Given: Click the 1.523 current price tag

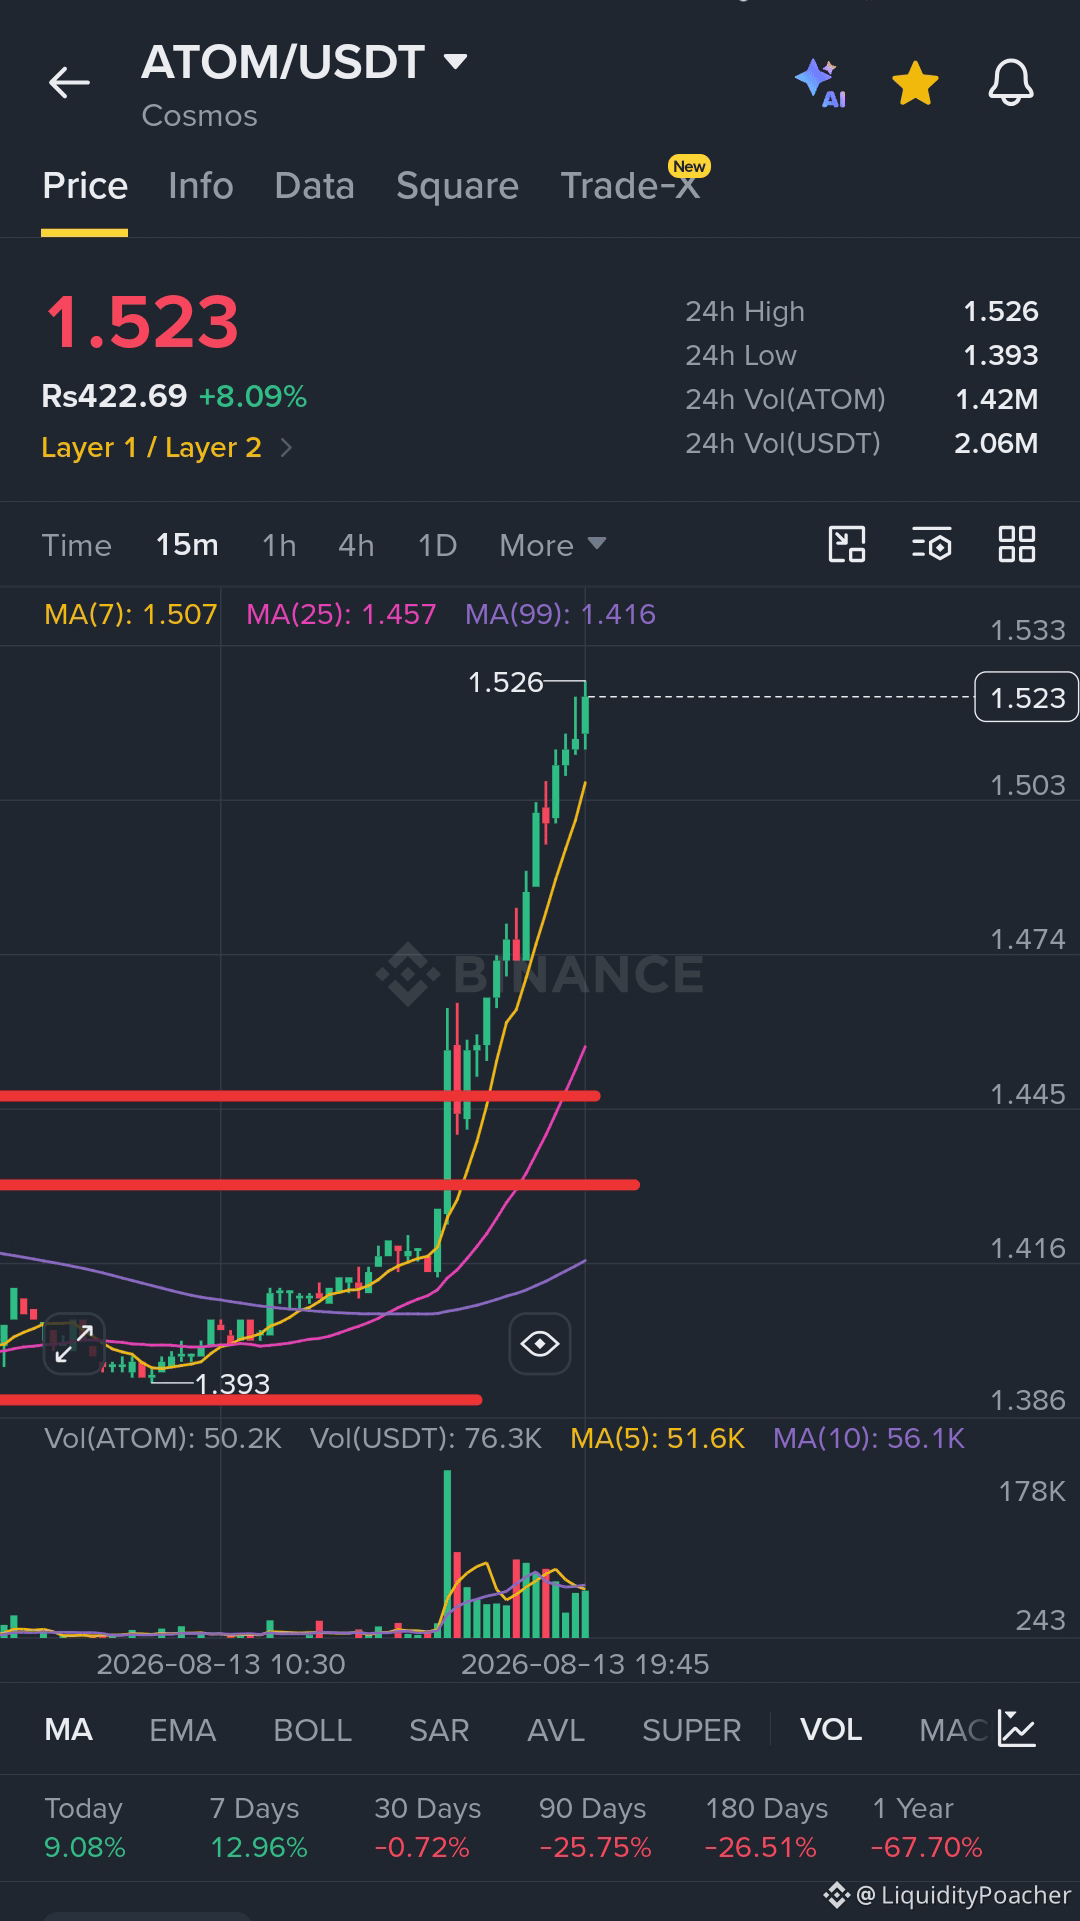Looking at the screenshot, I should (1026, 697).
